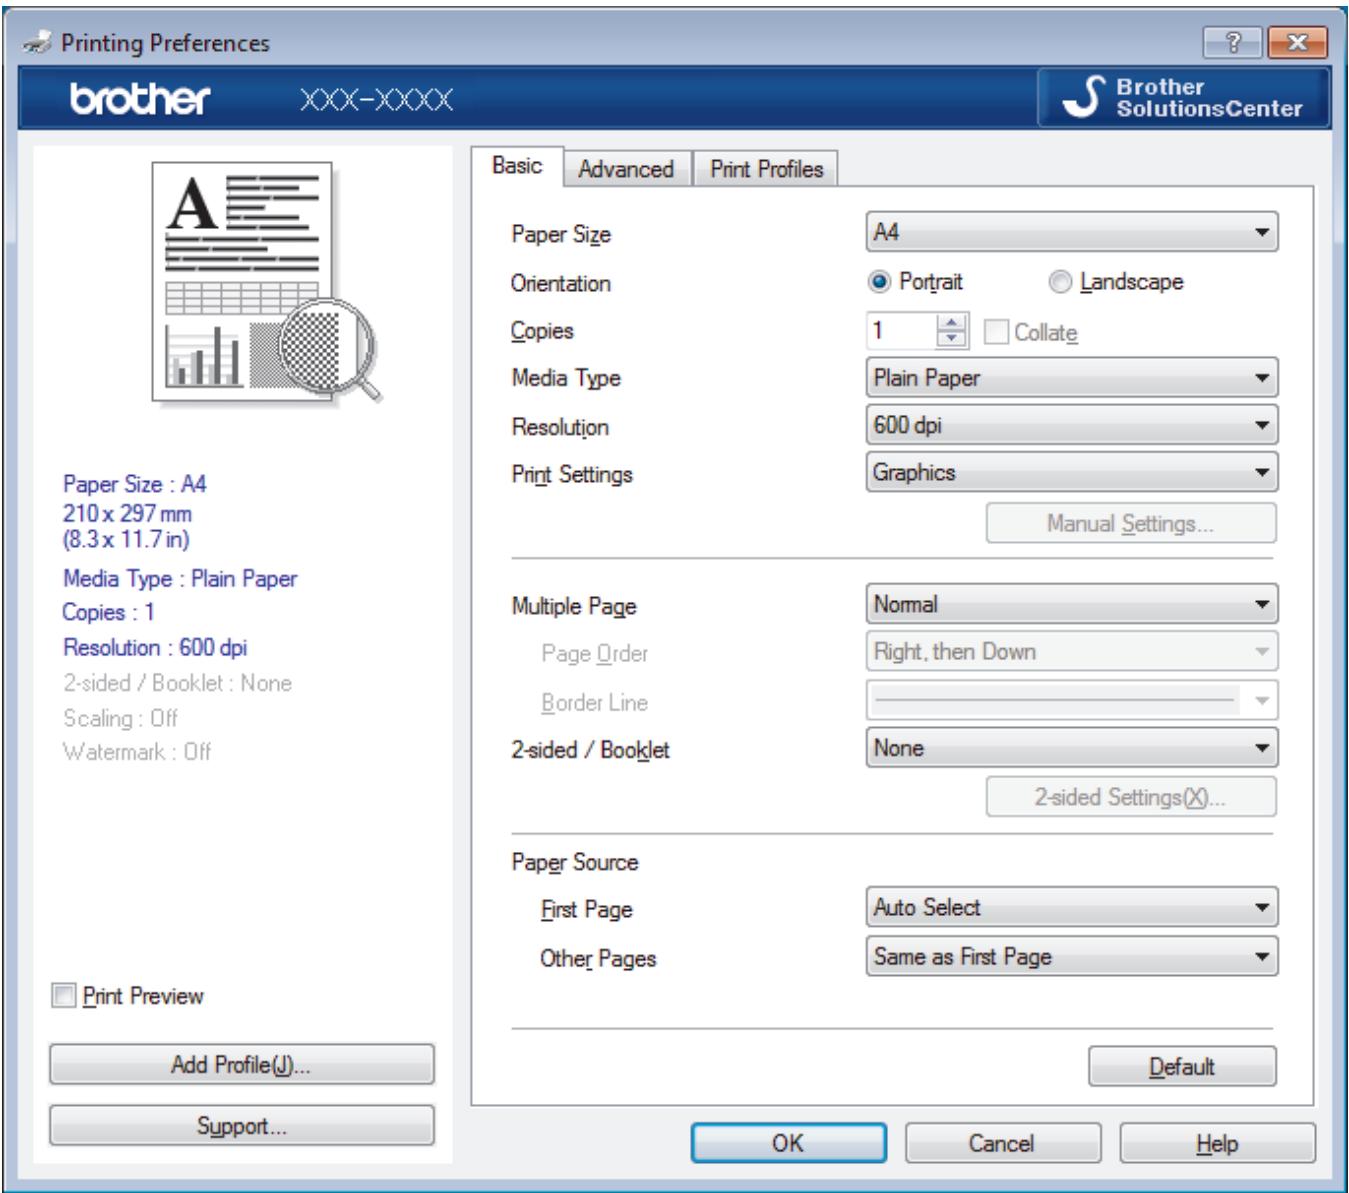The width and height of the screenshot is (1349, 1193).
Task: Open the Paper Size dropdown
Action: click(1072, 232)
